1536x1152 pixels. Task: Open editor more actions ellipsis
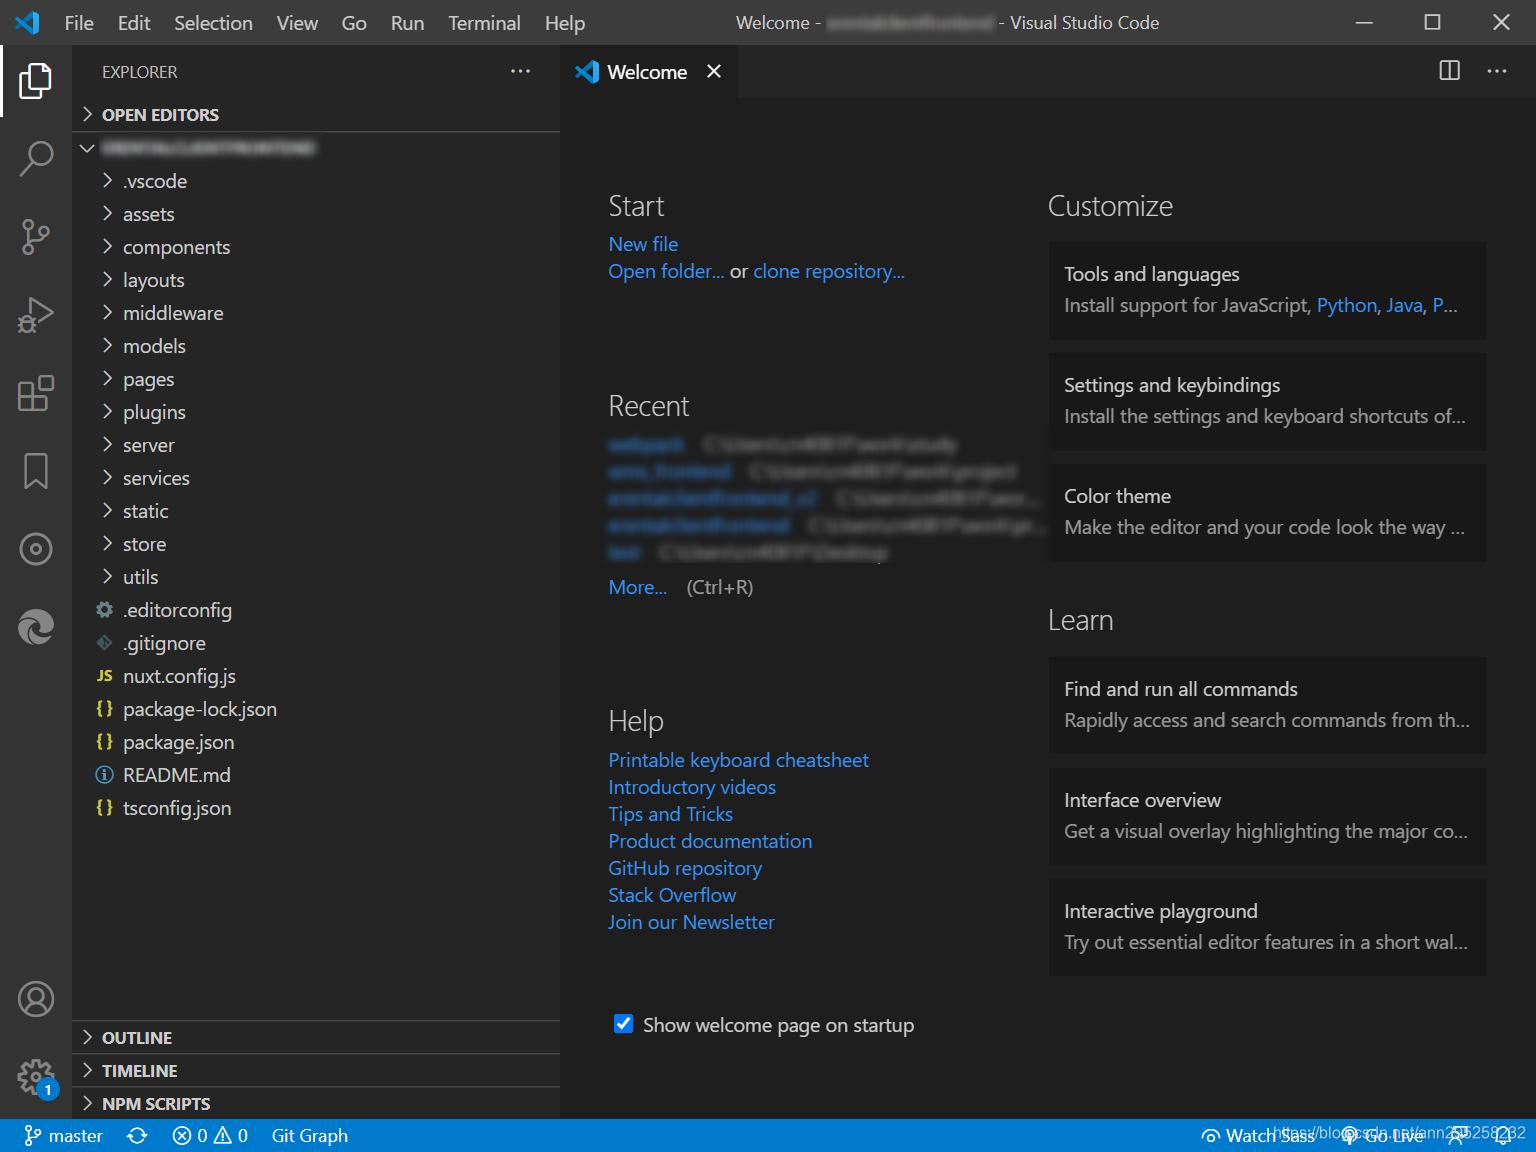tap(1497, 71)
